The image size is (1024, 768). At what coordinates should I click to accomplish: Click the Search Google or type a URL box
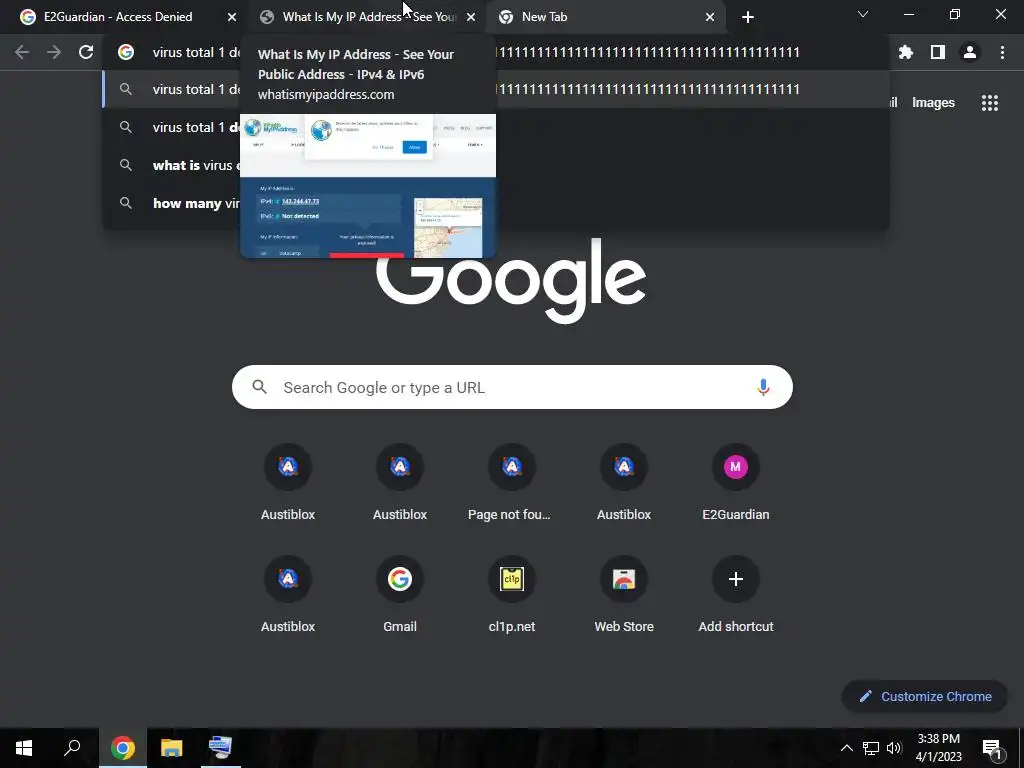point(512,387)
